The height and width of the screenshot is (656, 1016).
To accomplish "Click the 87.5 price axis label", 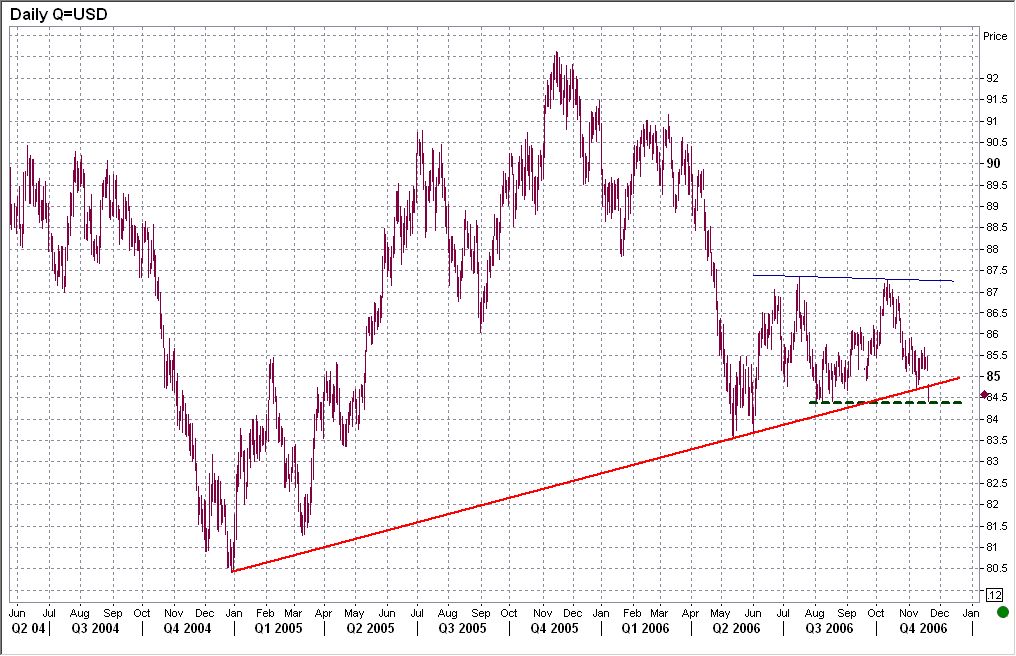I will 997,270.
